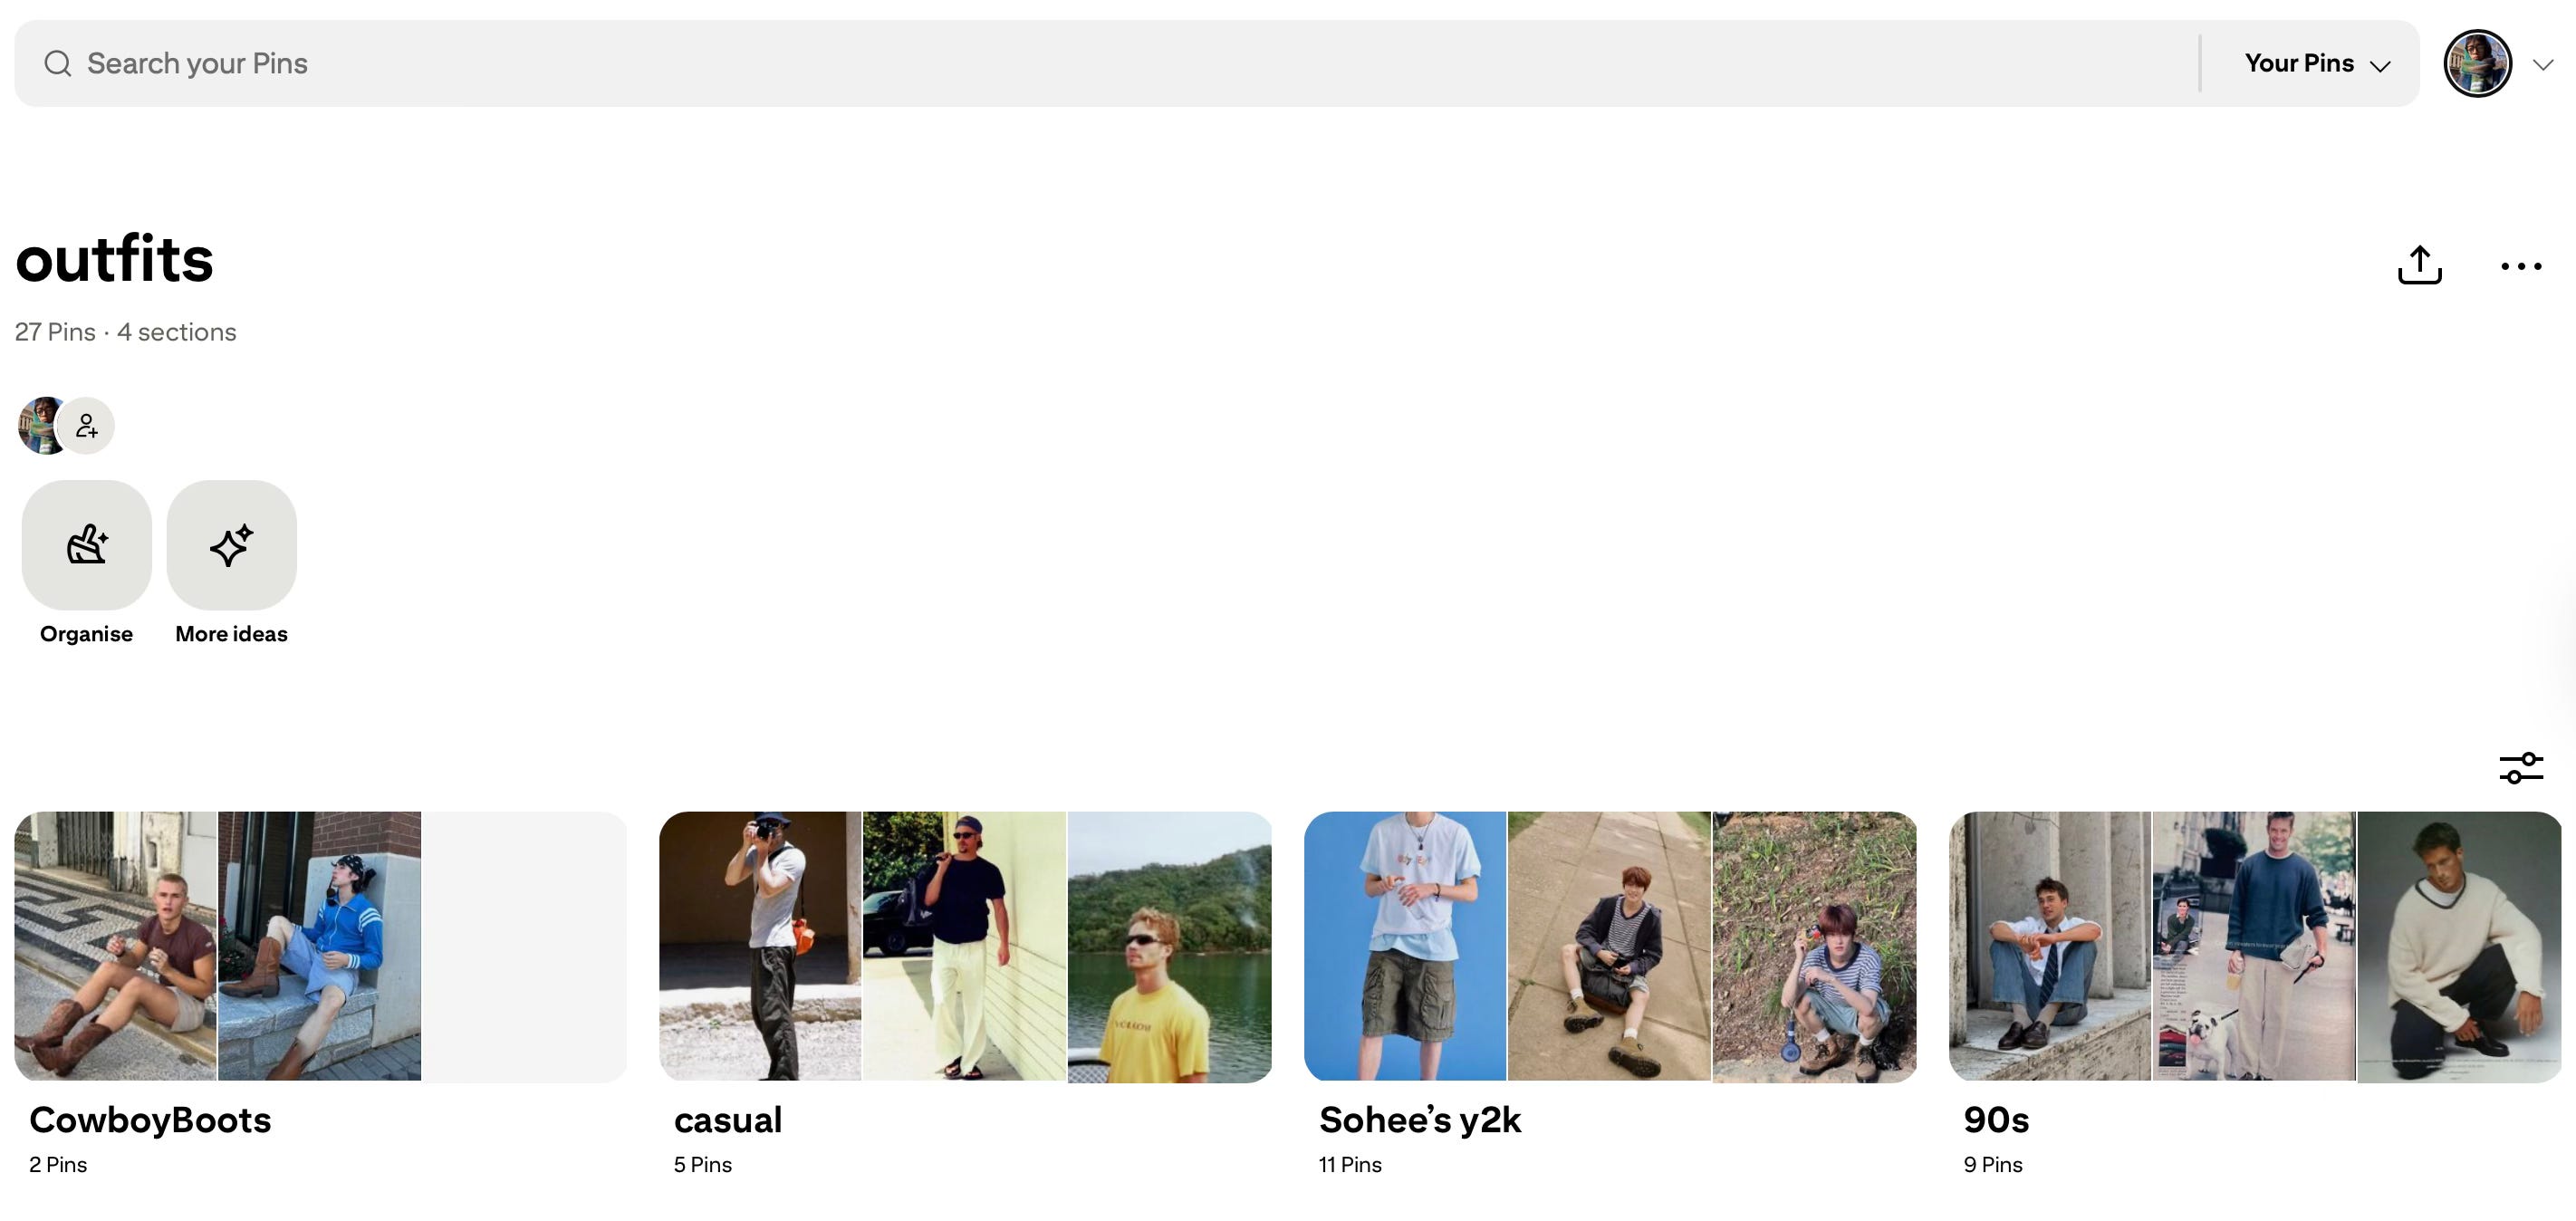Open the 90s section title
This screenshot has width=2576, height=1221.
pos(1996,1120)
